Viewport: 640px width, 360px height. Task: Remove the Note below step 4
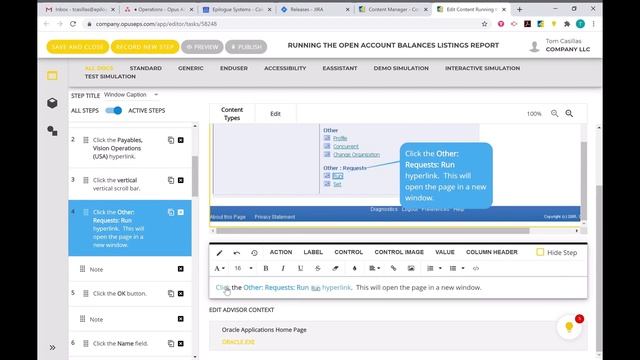coord(181,269)
